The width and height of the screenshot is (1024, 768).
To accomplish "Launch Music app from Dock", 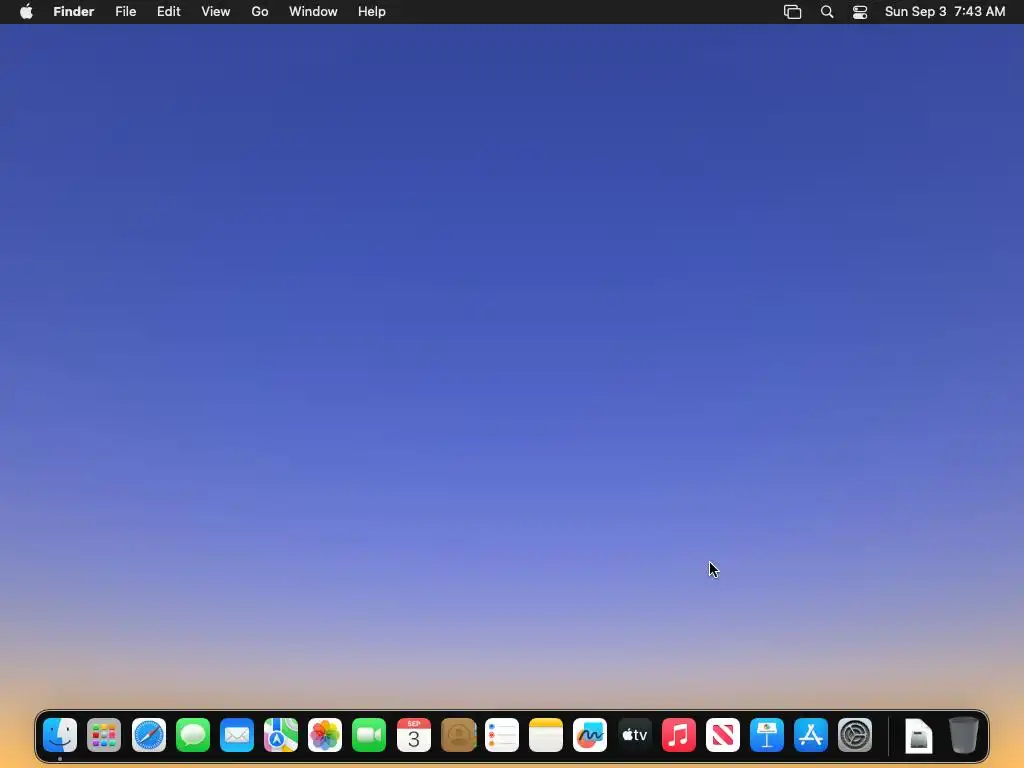I will tap(679, 735).
